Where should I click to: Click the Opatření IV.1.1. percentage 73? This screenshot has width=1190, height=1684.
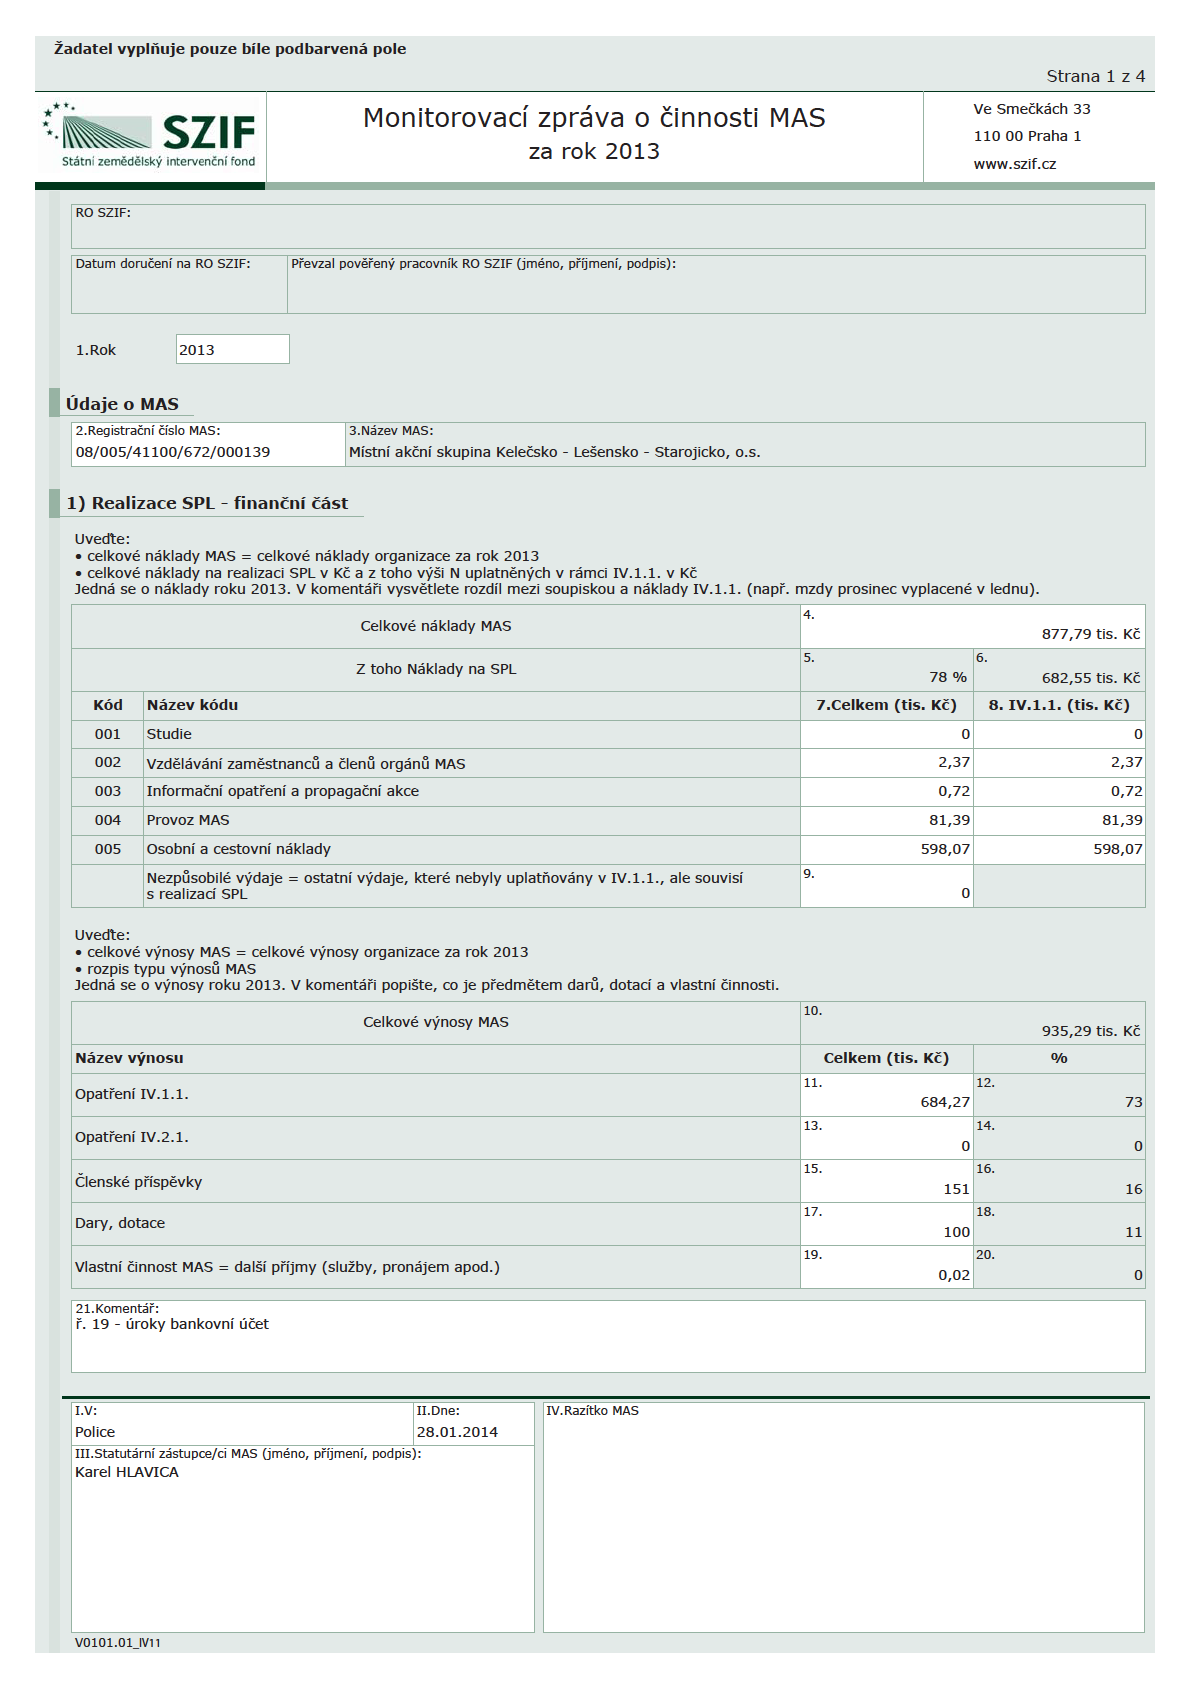1059,1095
